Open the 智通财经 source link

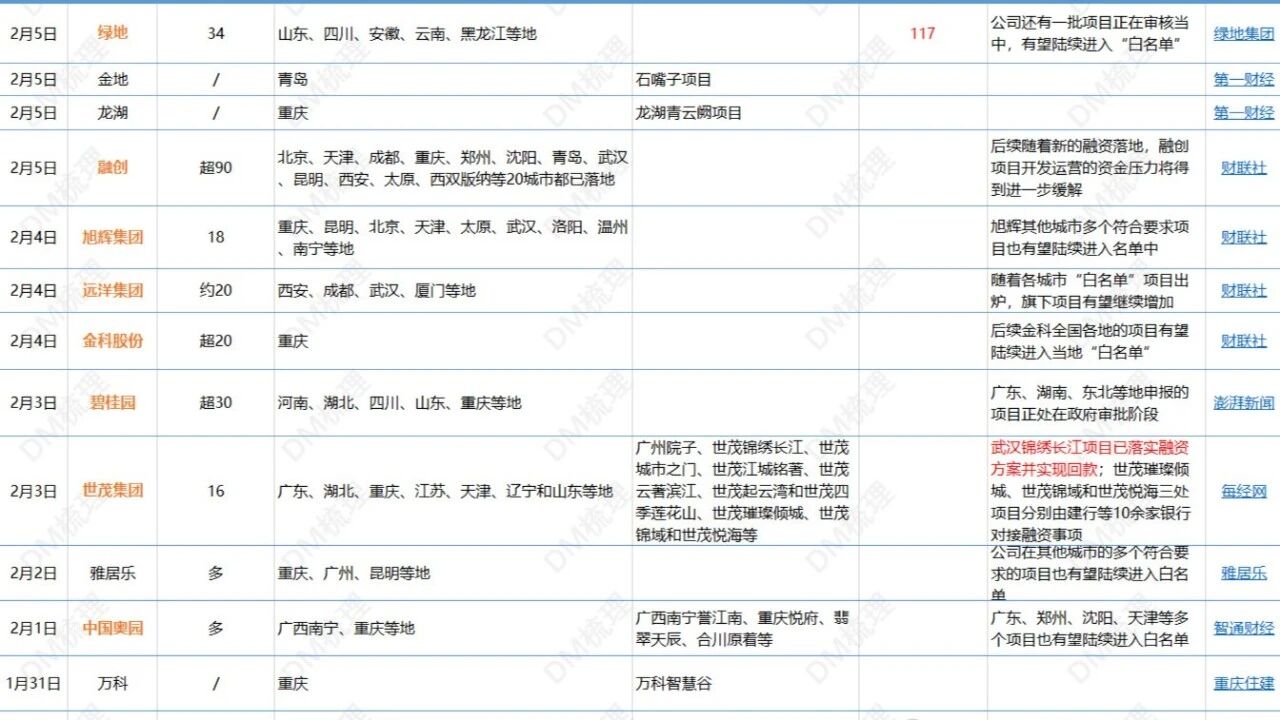[1244, 628]
